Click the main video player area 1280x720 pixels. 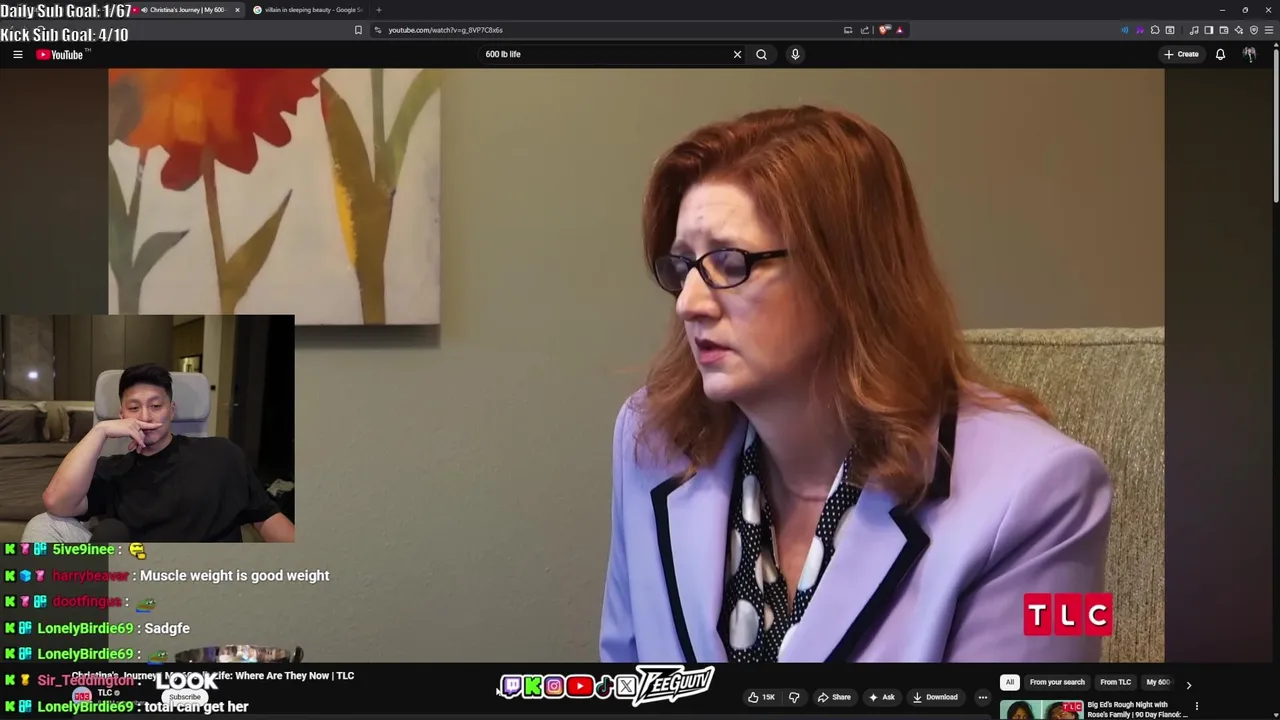click(636, 364)
